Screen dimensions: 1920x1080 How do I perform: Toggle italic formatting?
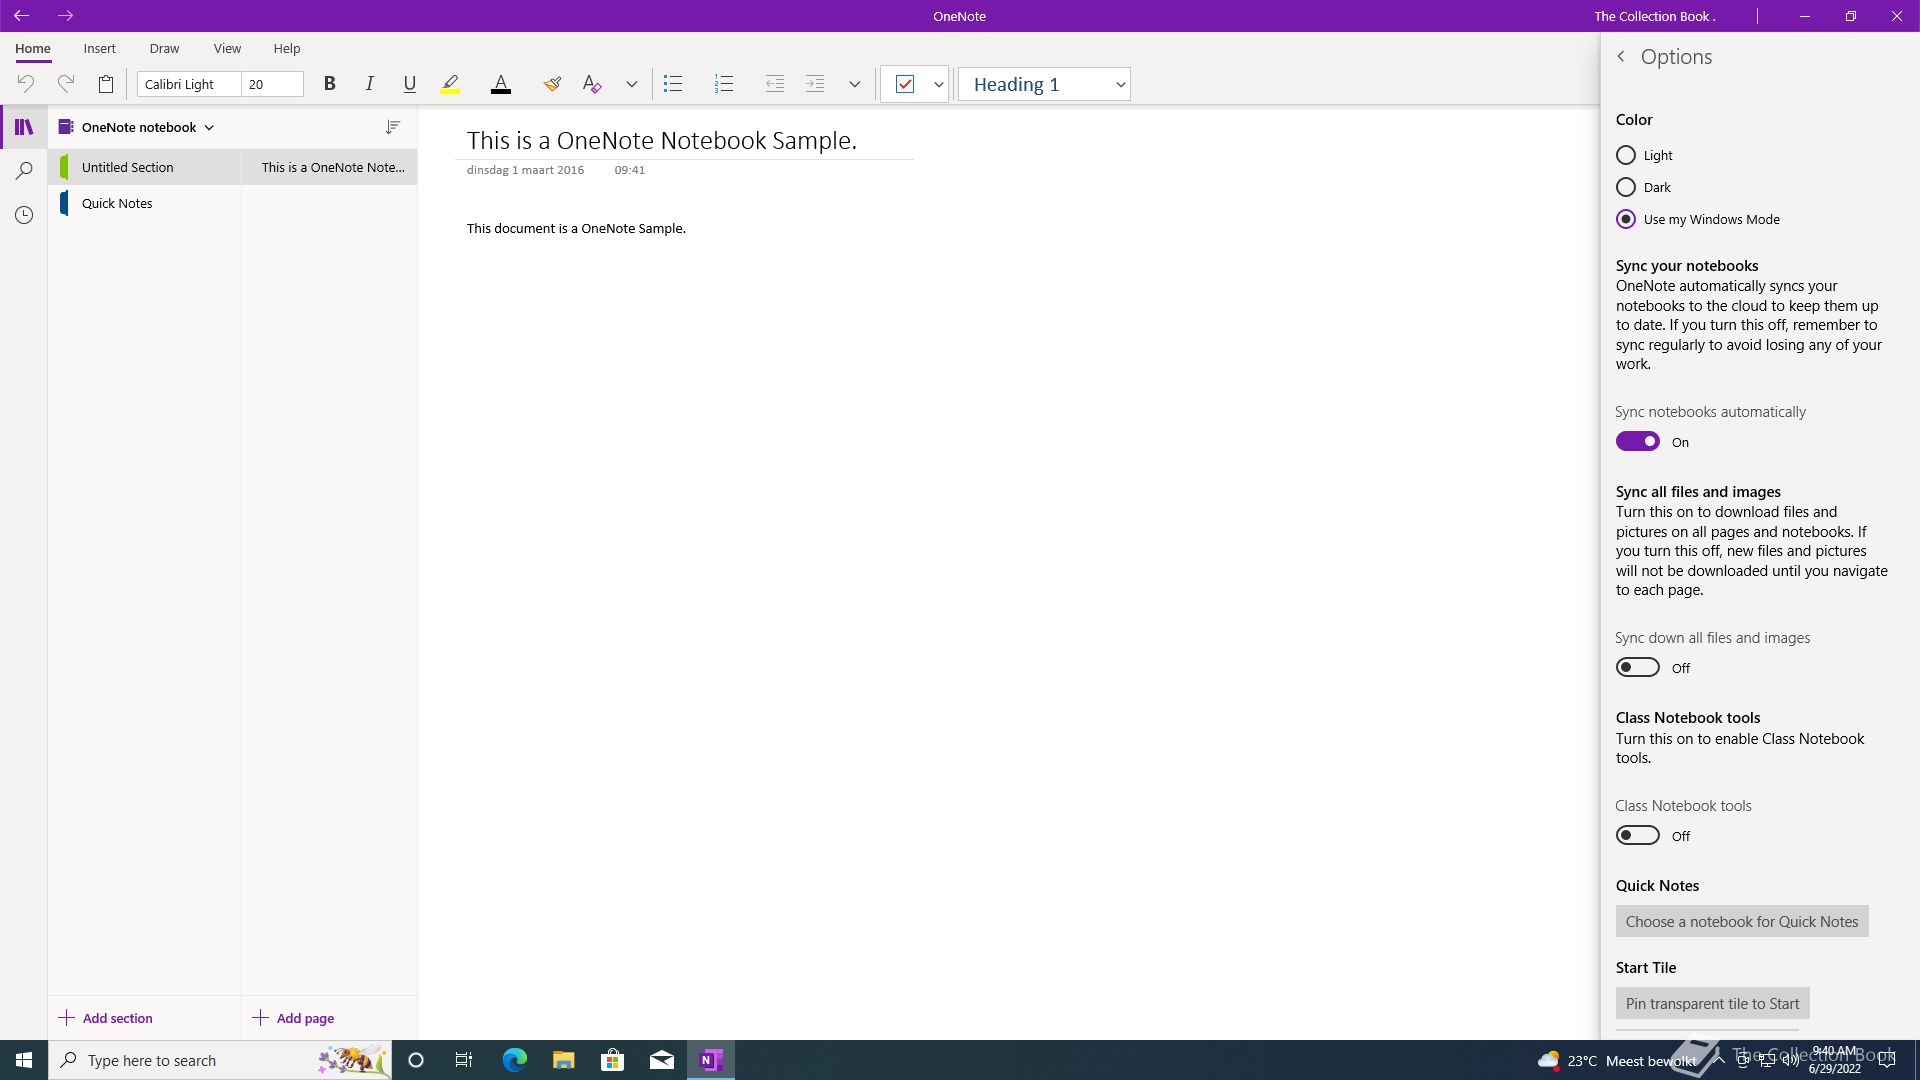coord(370,84)
